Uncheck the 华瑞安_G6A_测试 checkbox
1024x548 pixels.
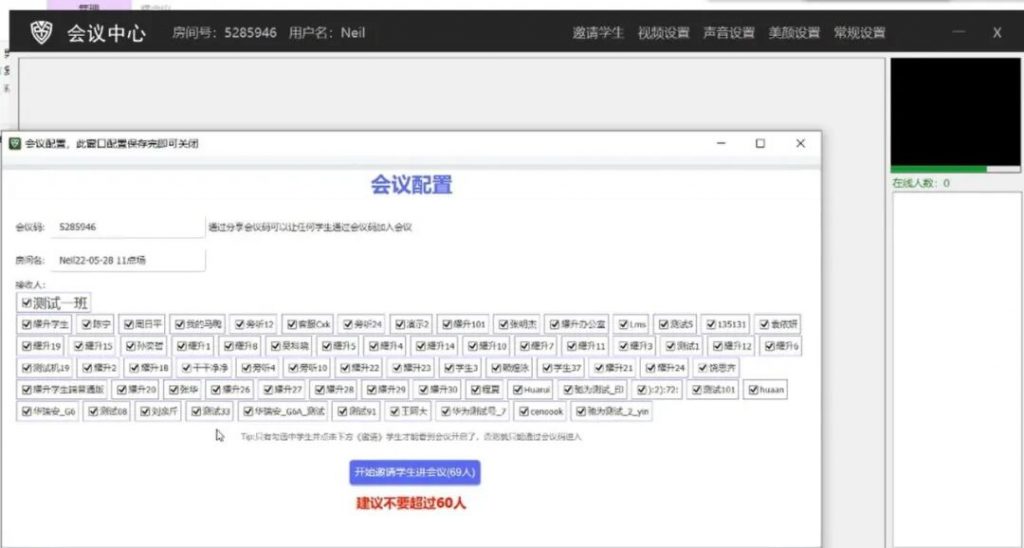tap(248, 411)
